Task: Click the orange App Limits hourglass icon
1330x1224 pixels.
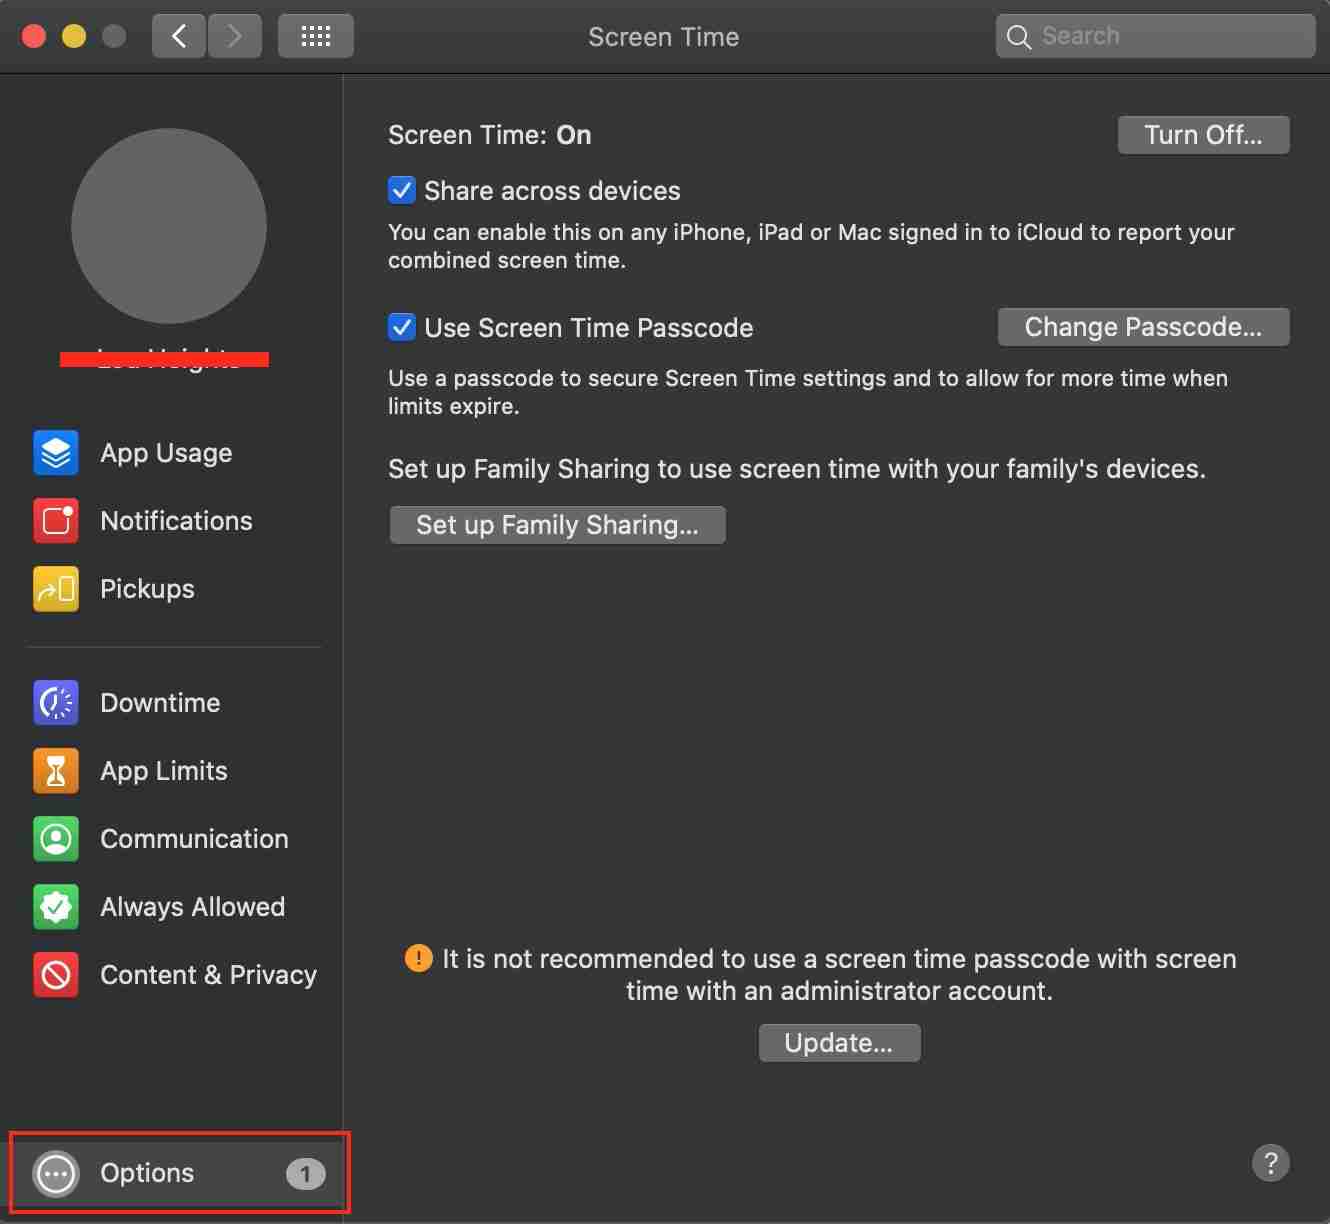Action: click(56, 771)
